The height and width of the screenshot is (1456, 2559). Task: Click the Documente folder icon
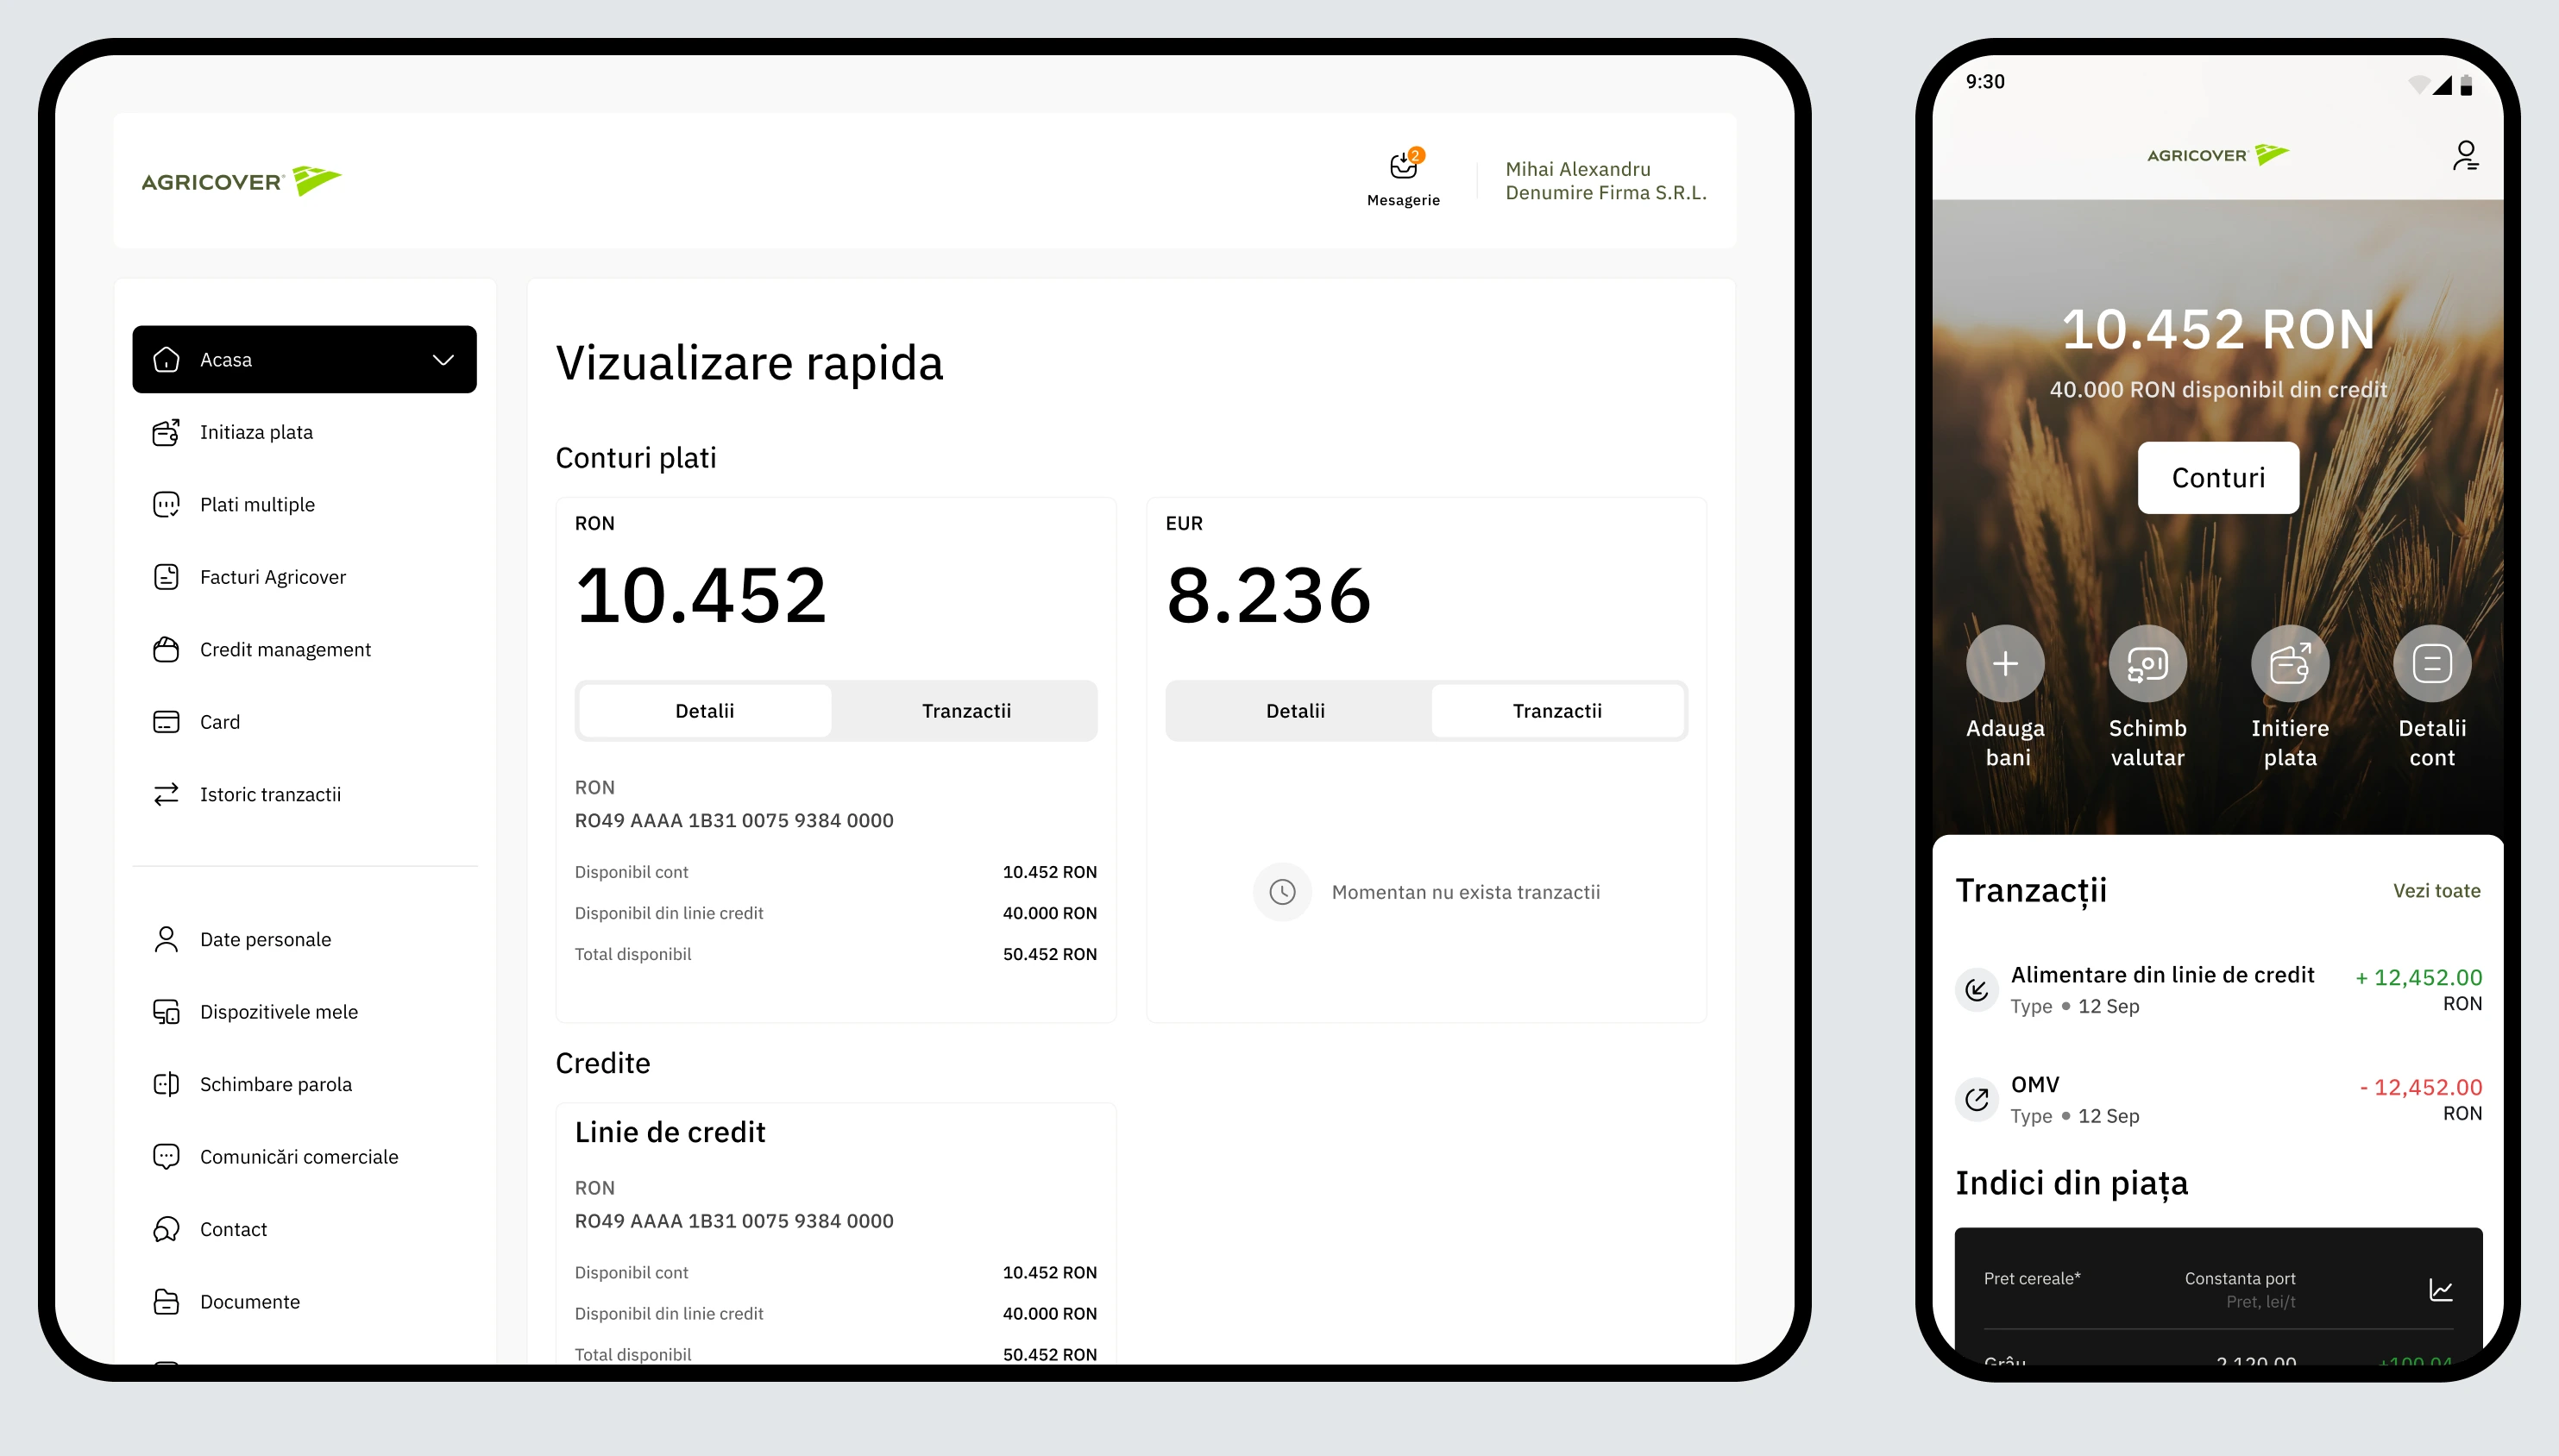[166, 1302]
